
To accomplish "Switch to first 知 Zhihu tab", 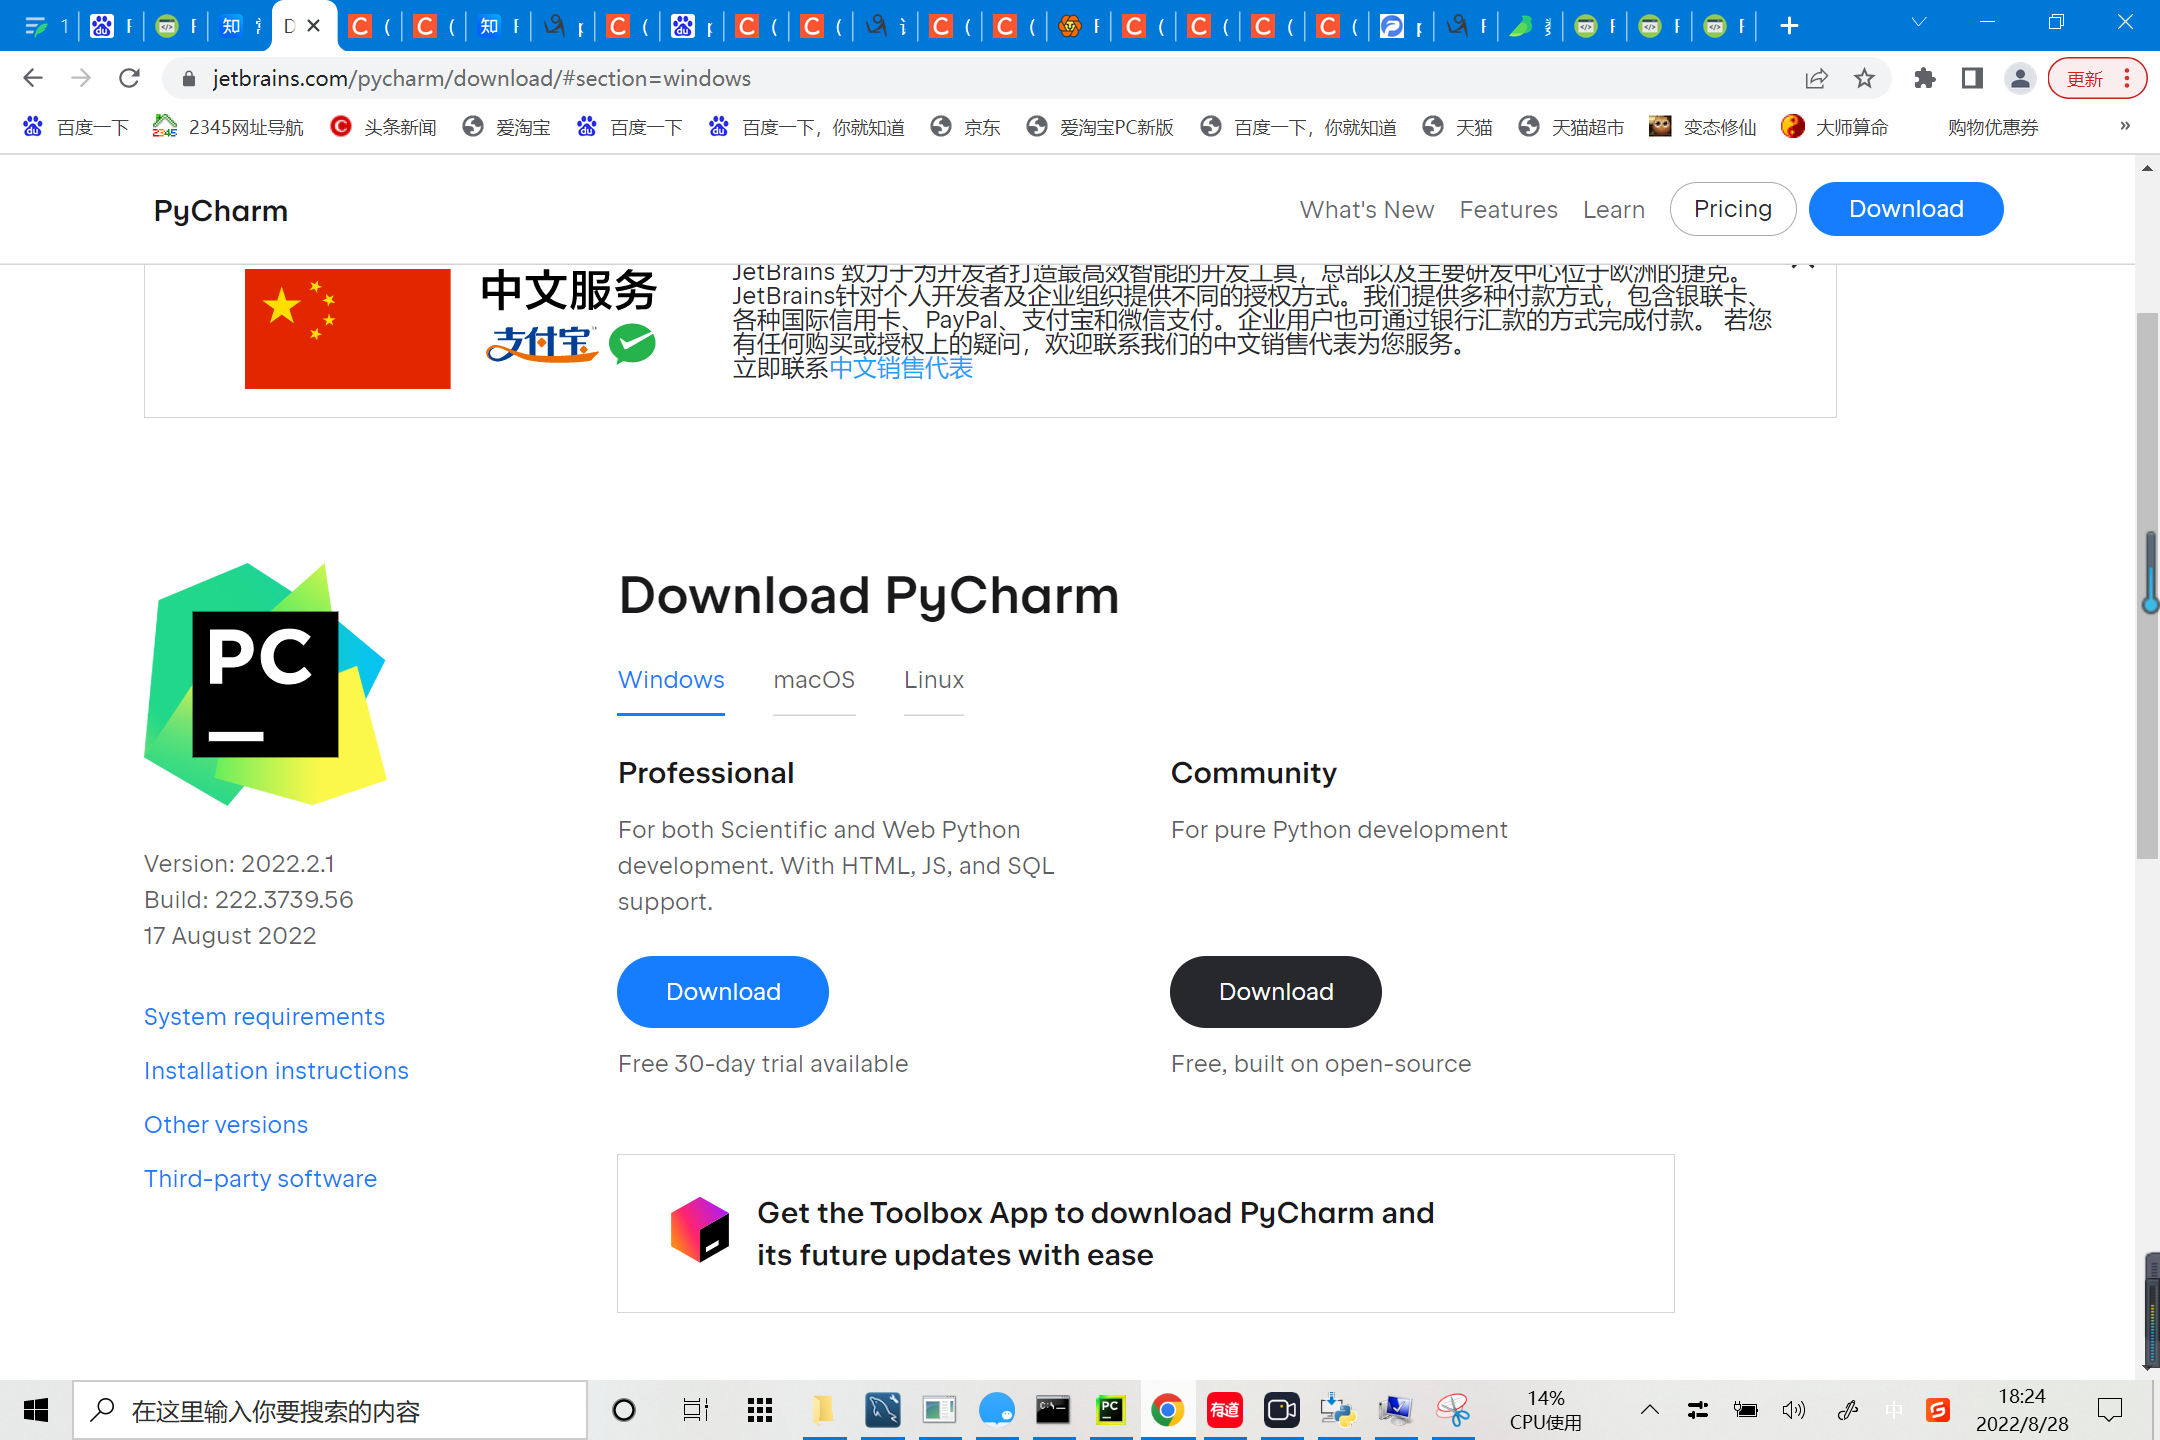I will pyautogui.click(x=240, y=26).
